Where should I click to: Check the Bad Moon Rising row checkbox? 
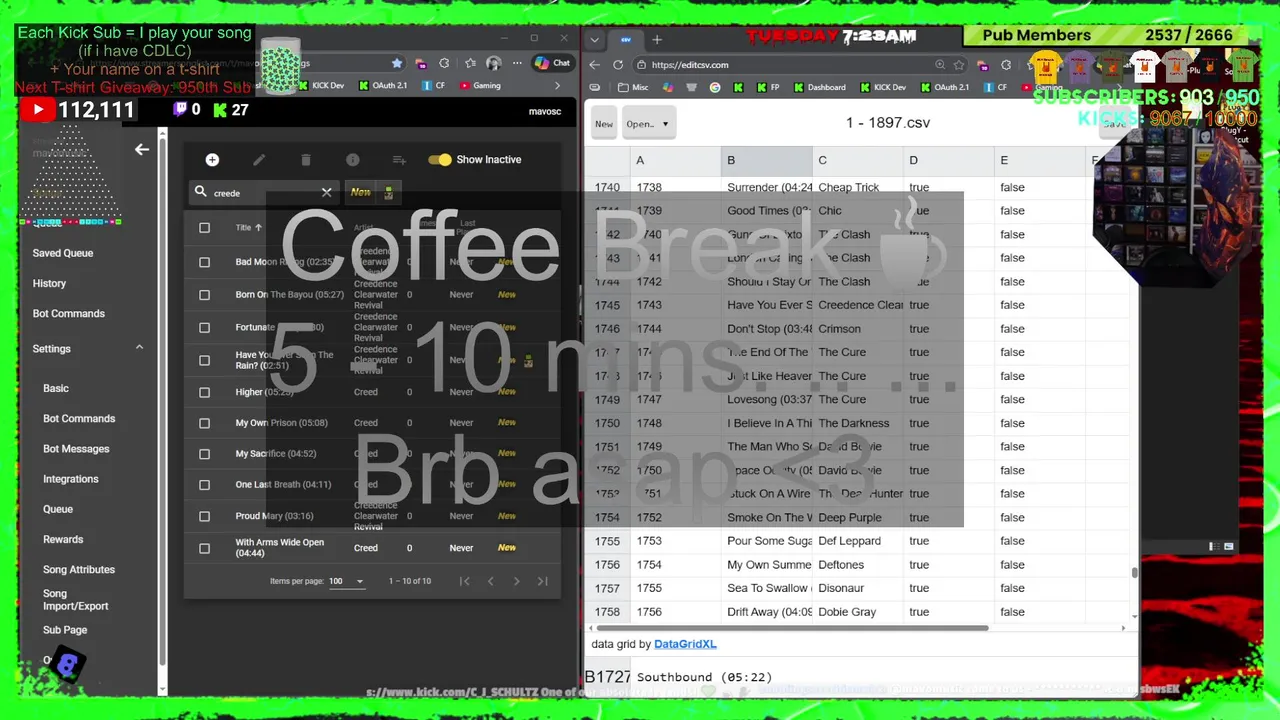tap(204, 262)
